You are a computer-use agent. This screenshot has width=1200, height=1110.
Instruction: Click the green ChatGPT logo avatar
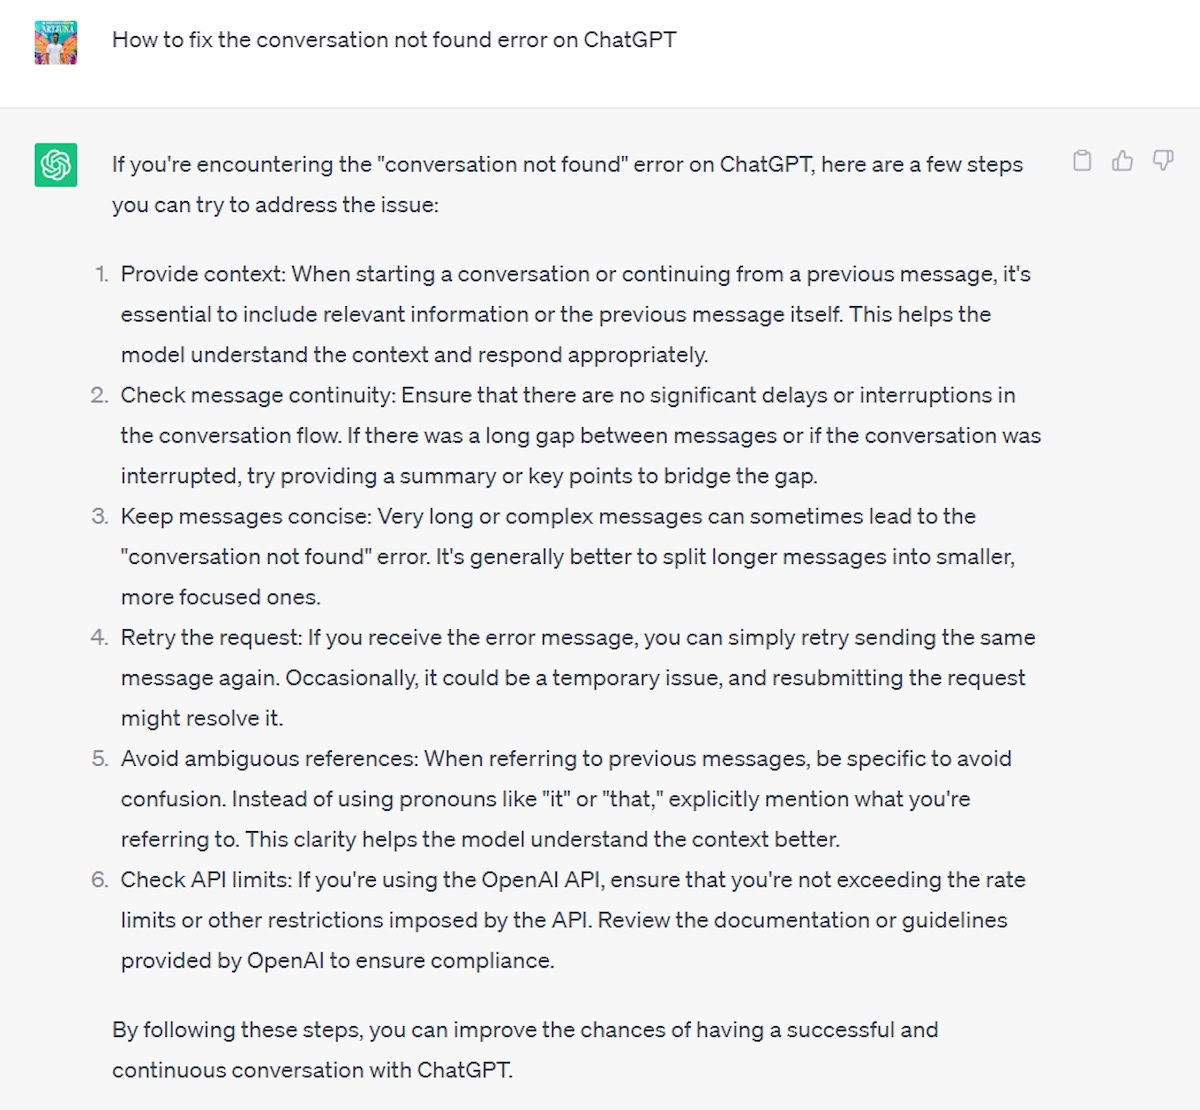[x=56, y=165]
